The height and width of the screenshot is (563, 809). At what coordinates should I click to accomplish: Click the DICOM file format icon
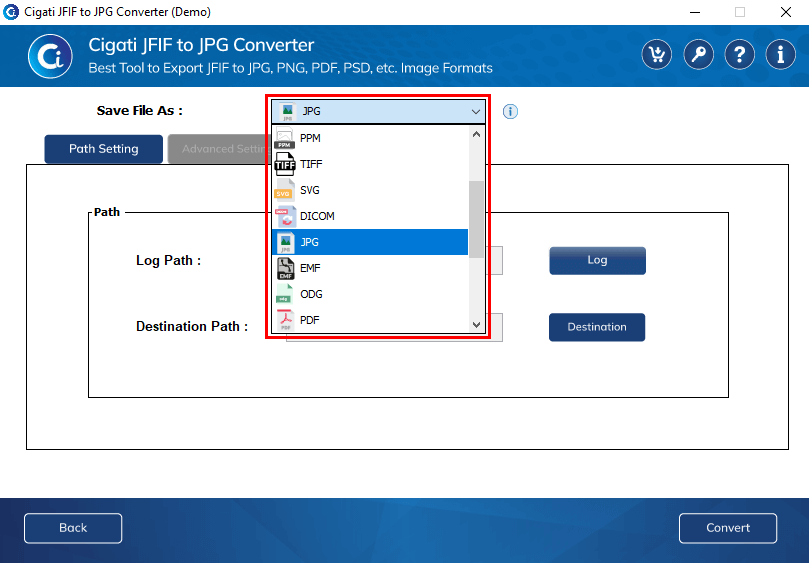[285, 216]
